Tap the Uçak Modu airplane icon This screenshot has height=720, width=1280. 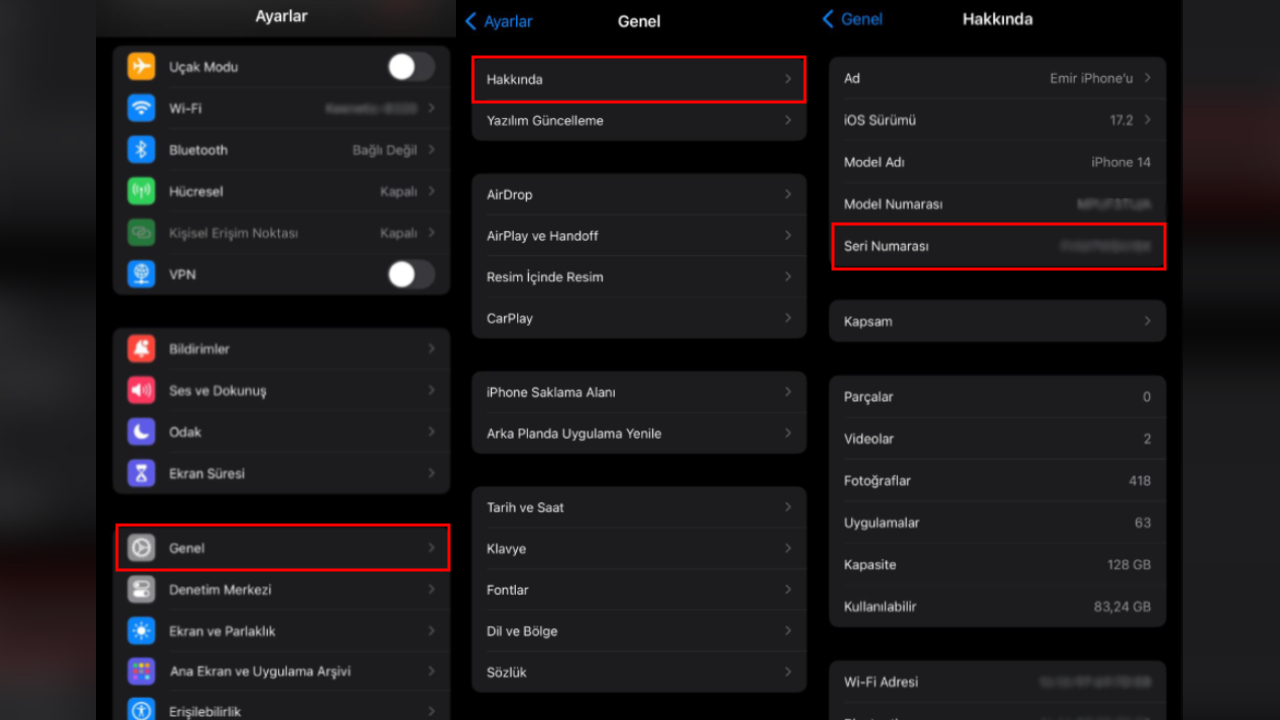141,67
